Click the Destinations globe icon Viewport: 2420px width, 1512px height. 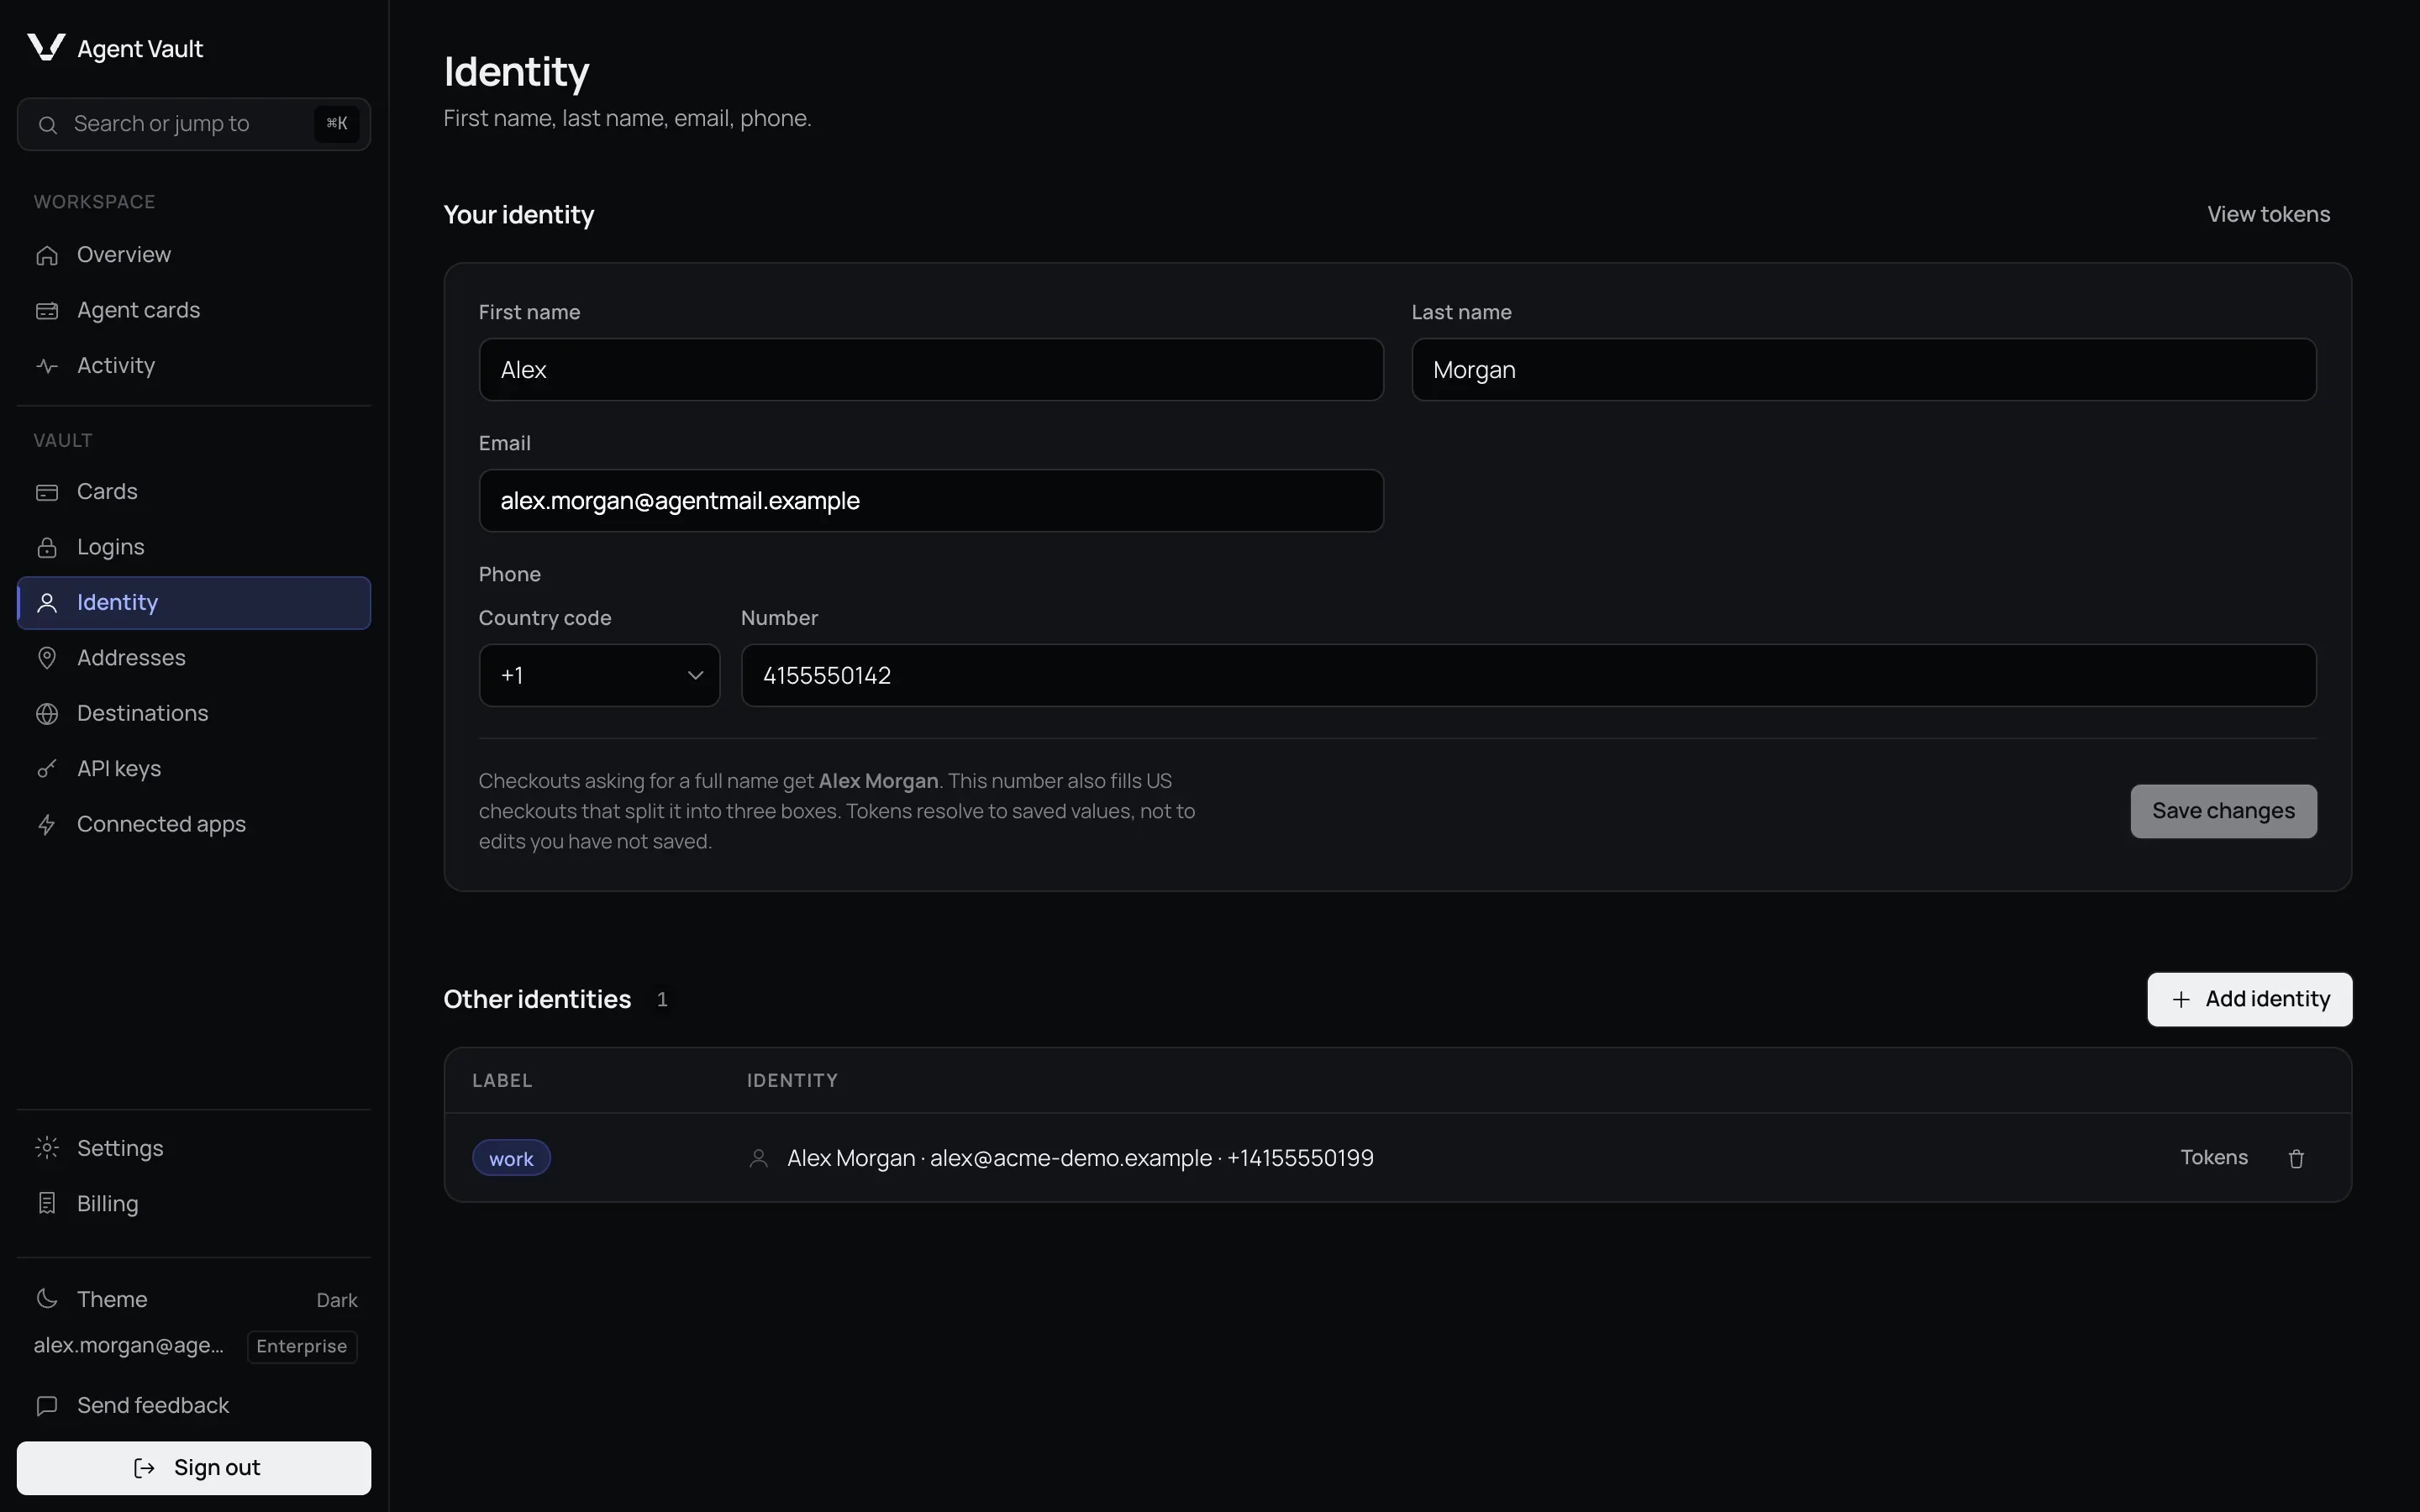(x=47, y=714)
